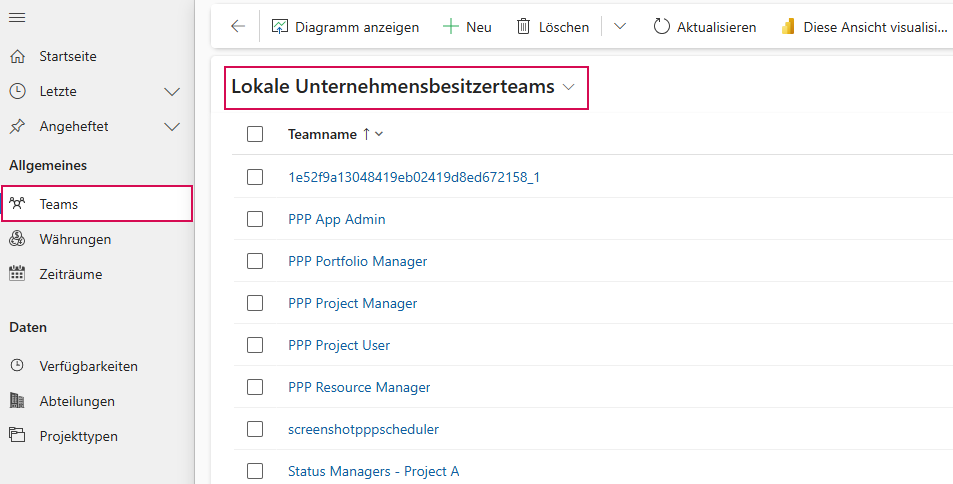
Task: Open the Löschen split dropdown arrow
Action: tap(619, 26)
